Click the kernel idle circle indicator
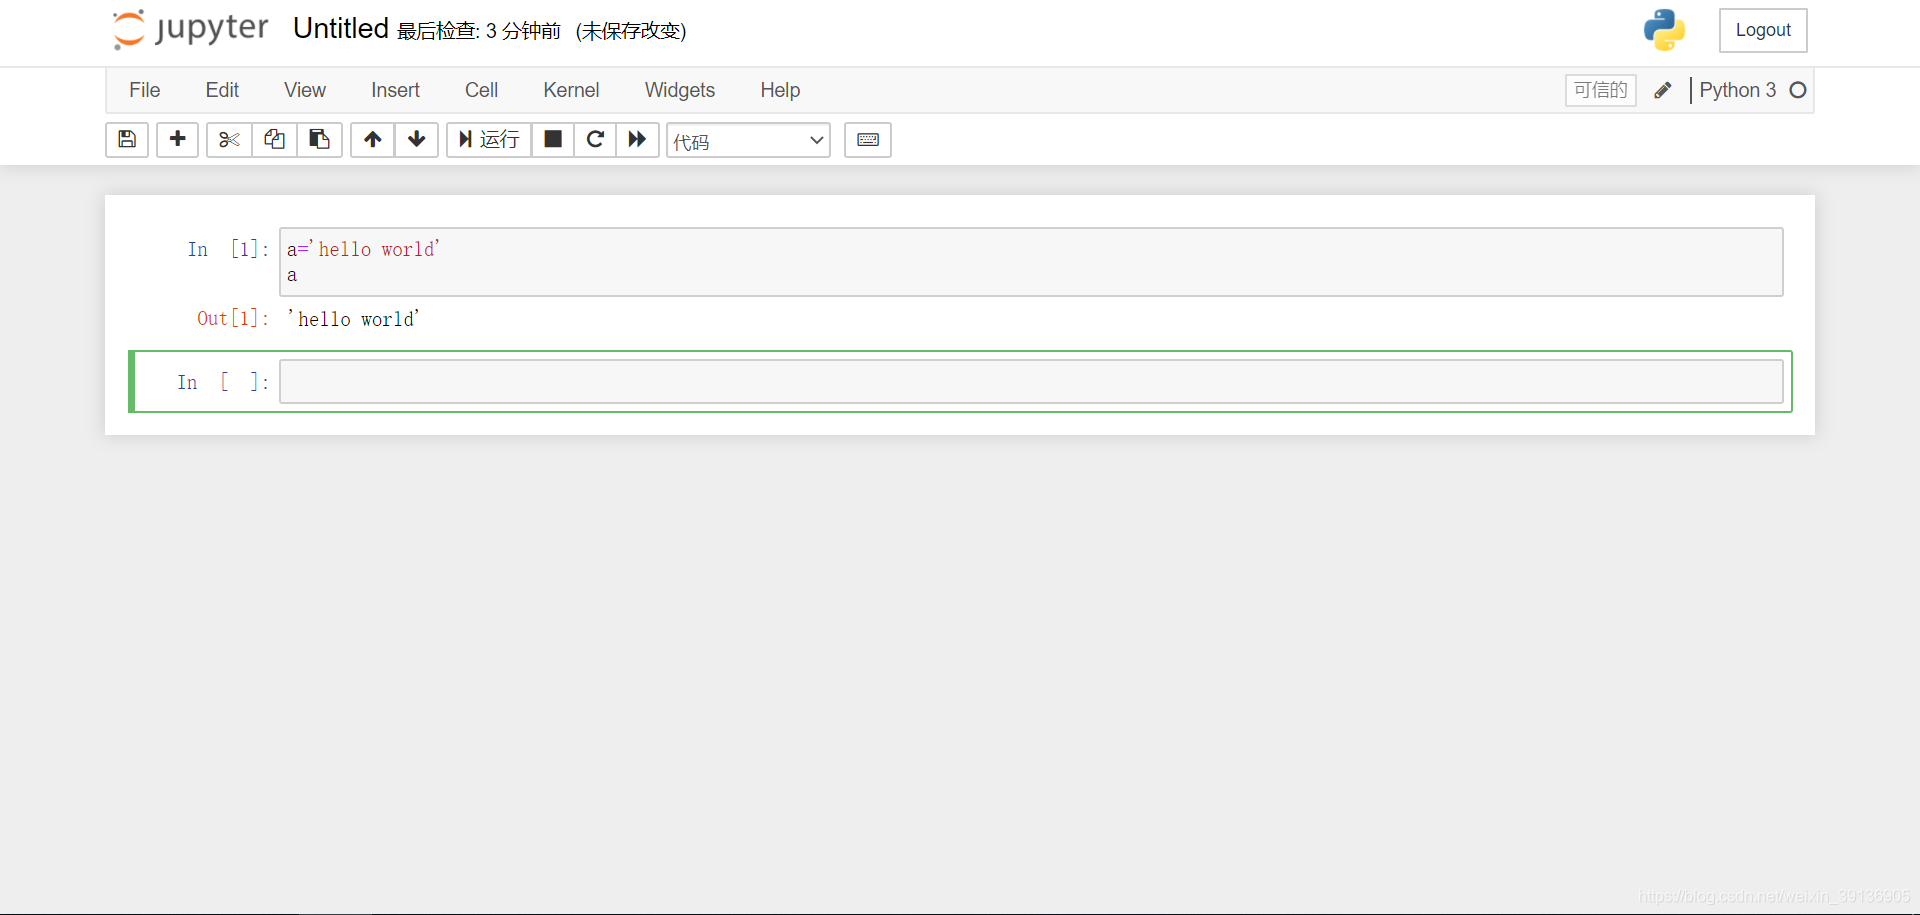The width and height of the screenshot is (1920, 915). 1798,90
